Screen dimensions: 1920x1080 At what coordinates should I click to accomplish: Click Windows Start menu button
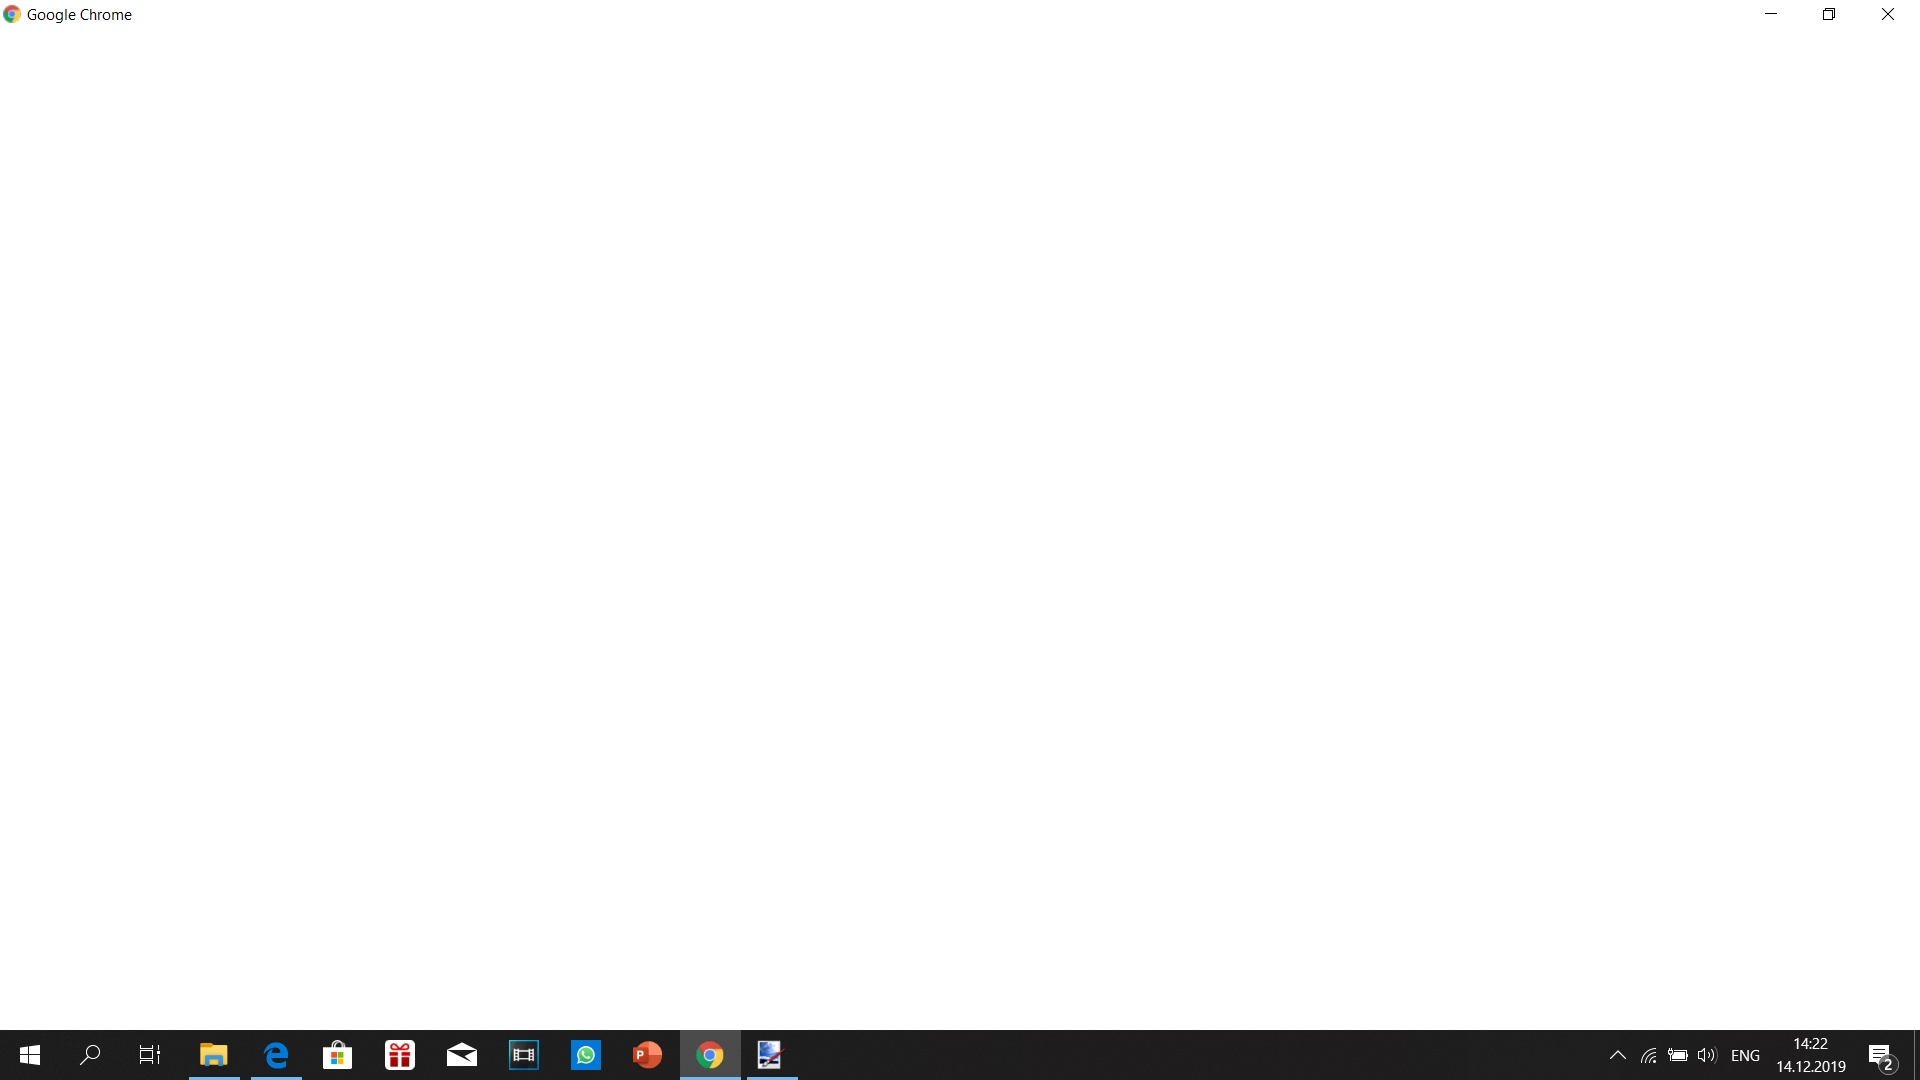tap(28, 1054)
